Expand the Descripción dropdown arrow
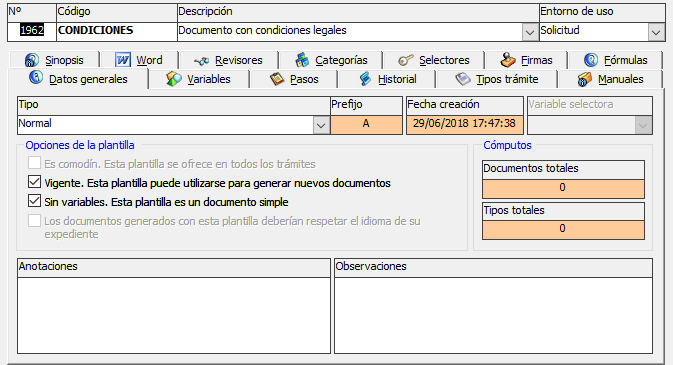Screen dimensions: 673x365 pos(530,32)
